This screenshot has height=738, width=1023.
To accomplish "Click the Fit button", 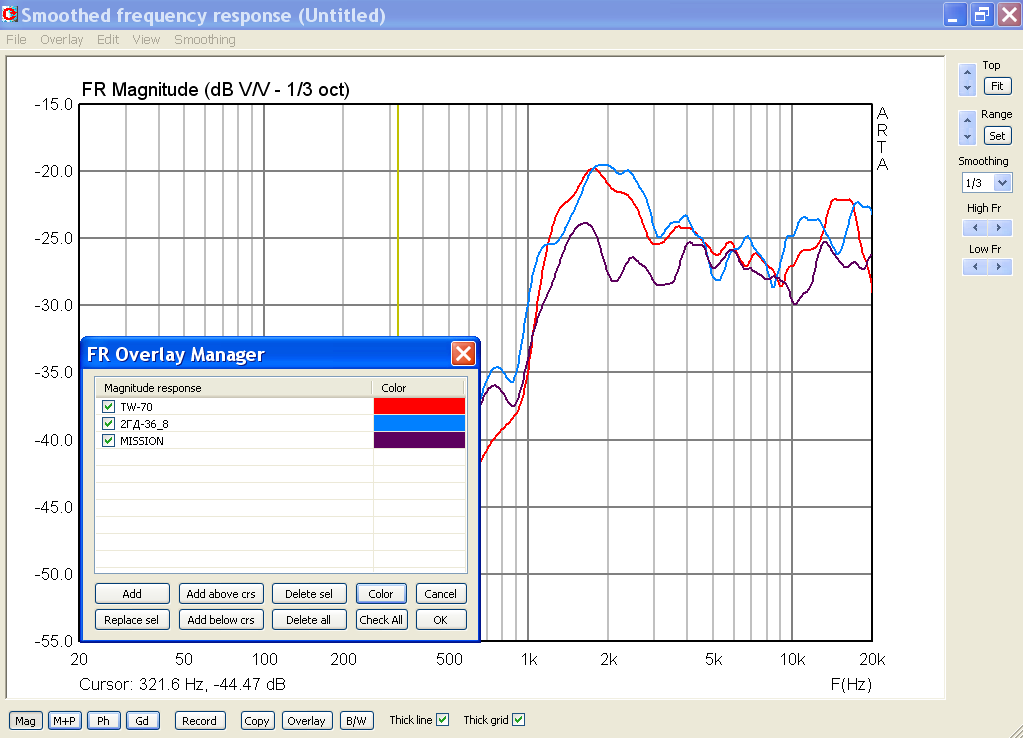I will pyautogui.click(x=998, y=86).
